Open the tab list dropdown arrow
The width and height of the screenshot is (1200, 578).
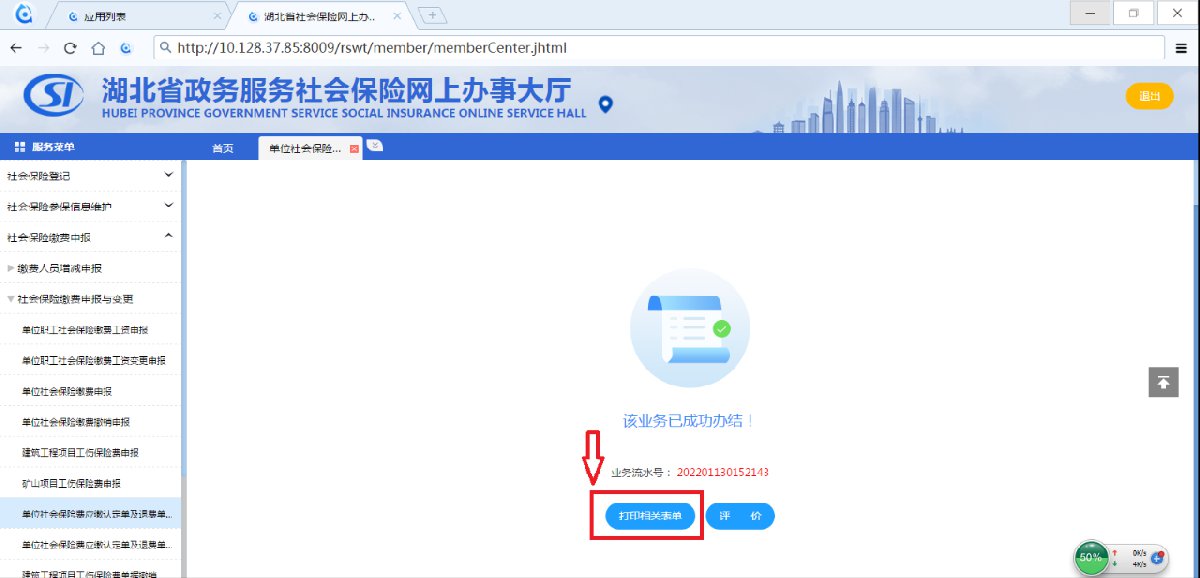[375, 144]
